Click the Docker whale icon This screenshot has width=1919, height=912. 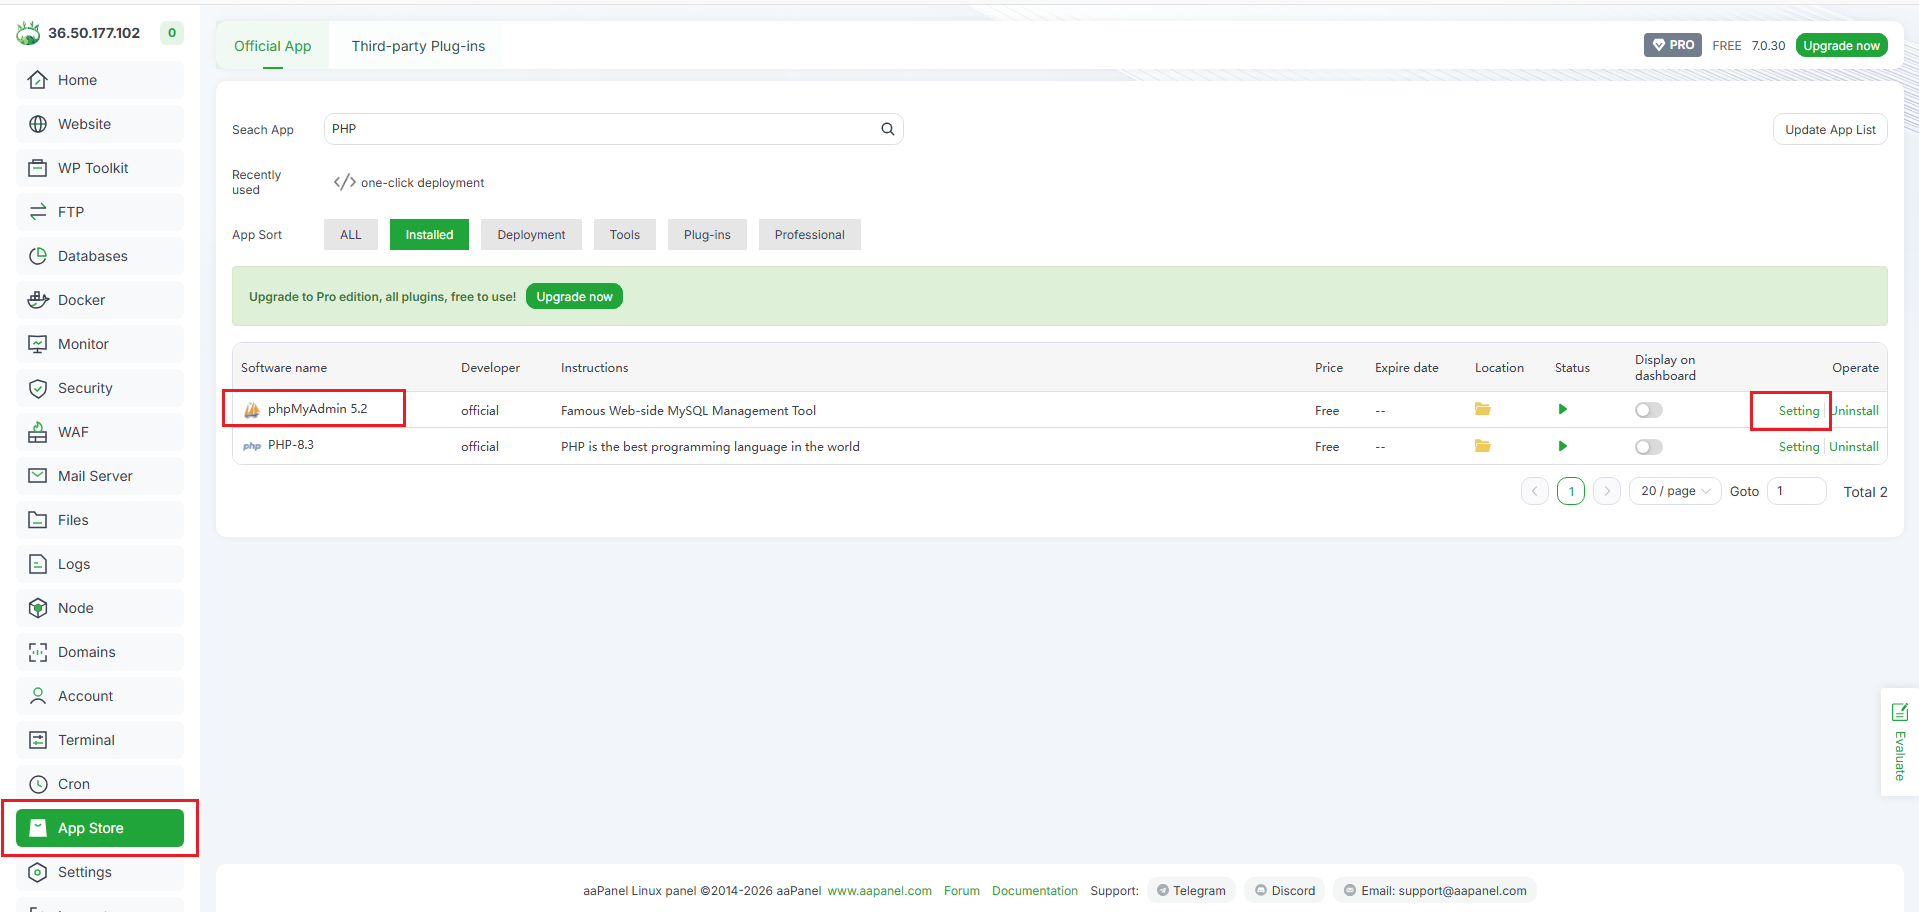pos(38,300)
